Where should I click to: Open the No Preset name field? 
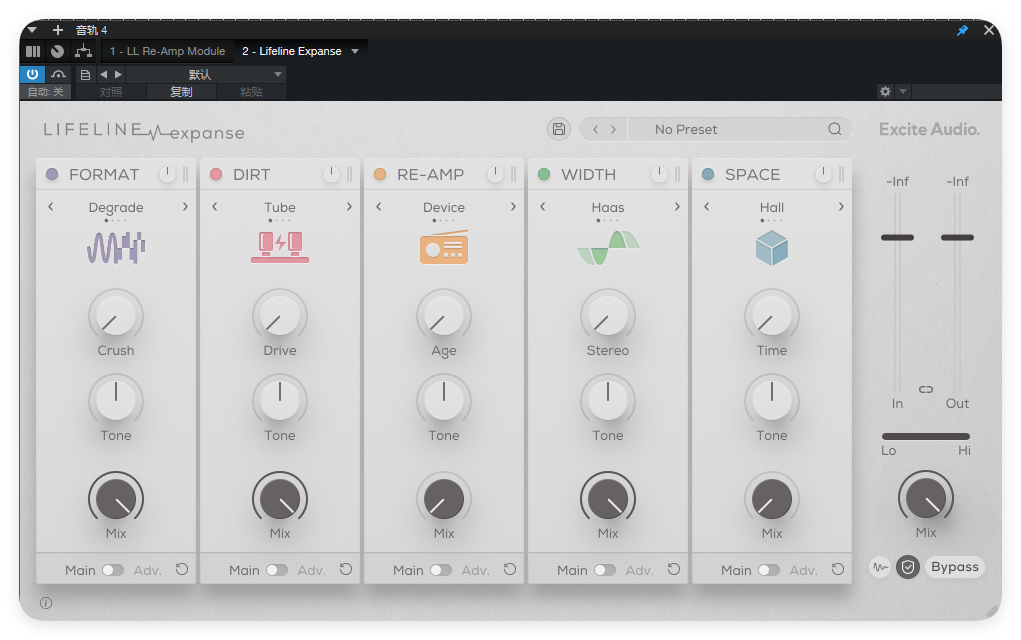pyautogui.click(x=686, y=130)
